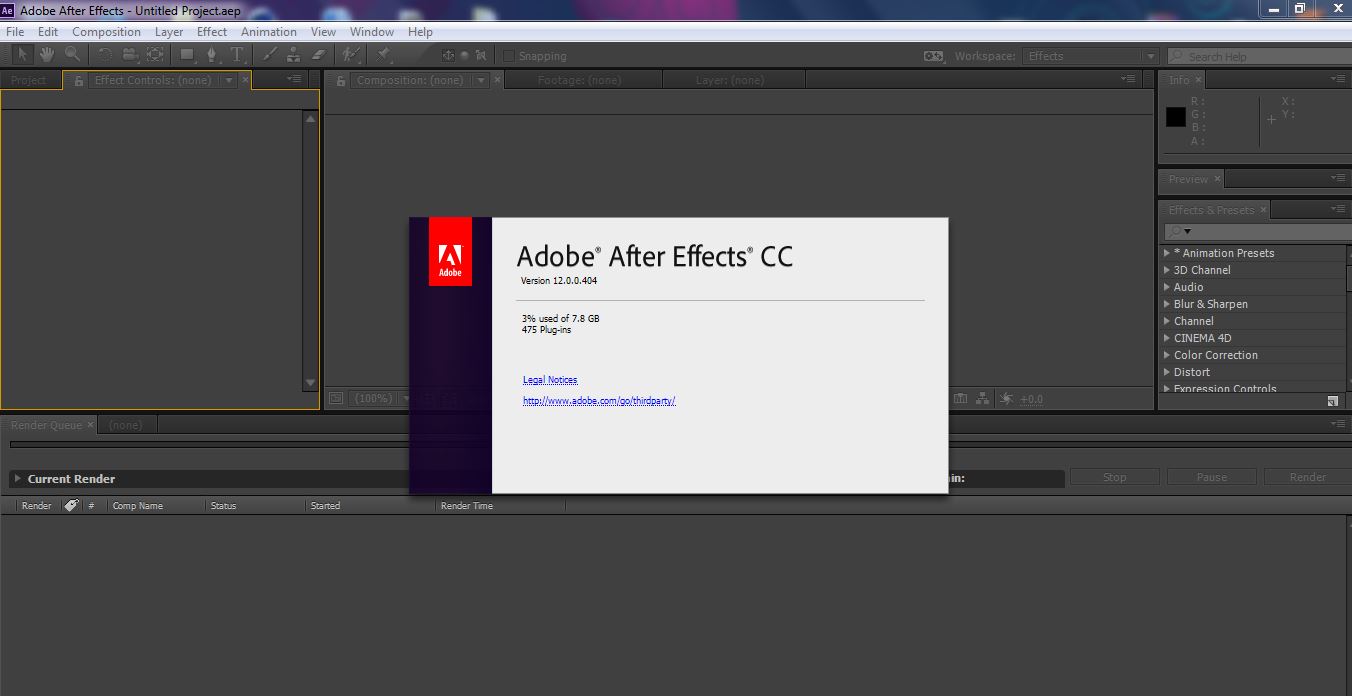Click the view axis mode icon
This screenshot has width=1352, height=696.
click(481, 56)
